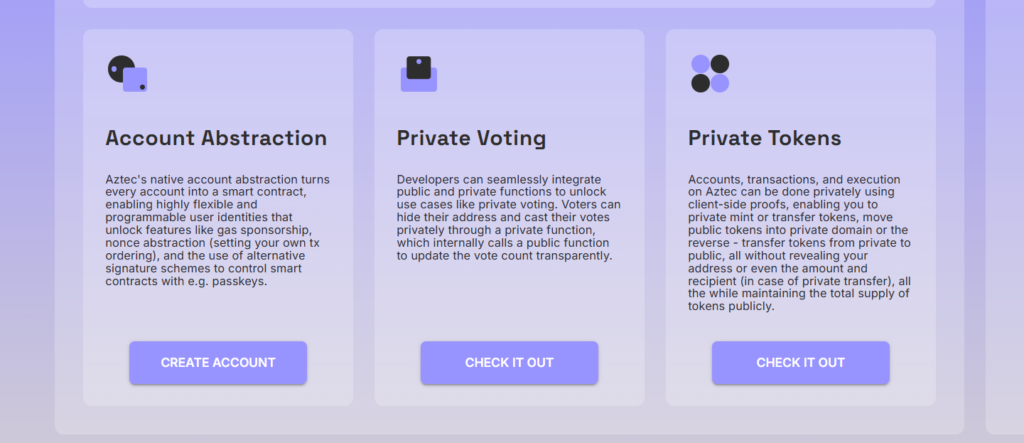Screen dimensions: 1024x443
Task: Select the Private Voting heading
Action: coord(472,138)
